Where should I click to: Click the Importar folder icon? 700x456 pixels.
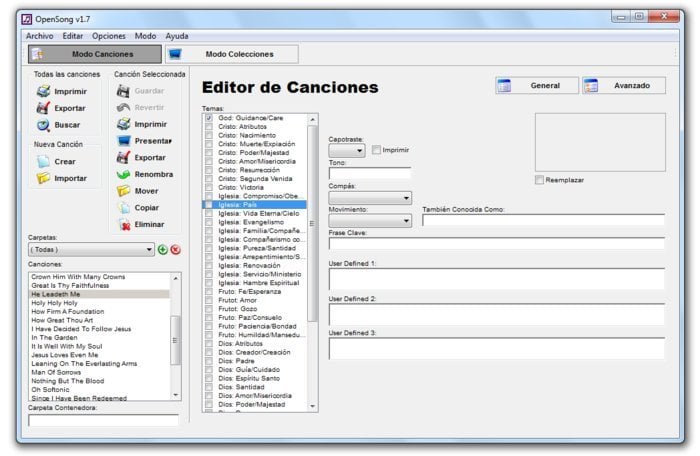(43, 178)
